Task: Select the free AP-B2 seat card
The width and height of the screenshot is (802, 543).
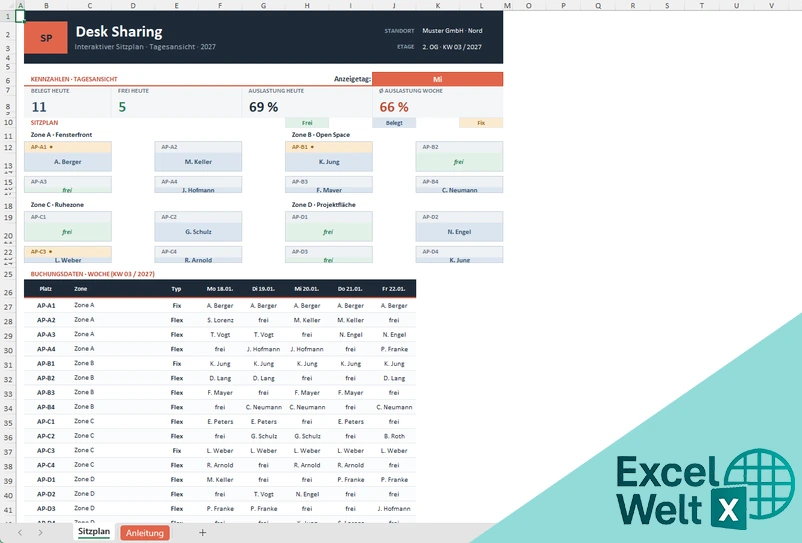Action: coord(459,156)
